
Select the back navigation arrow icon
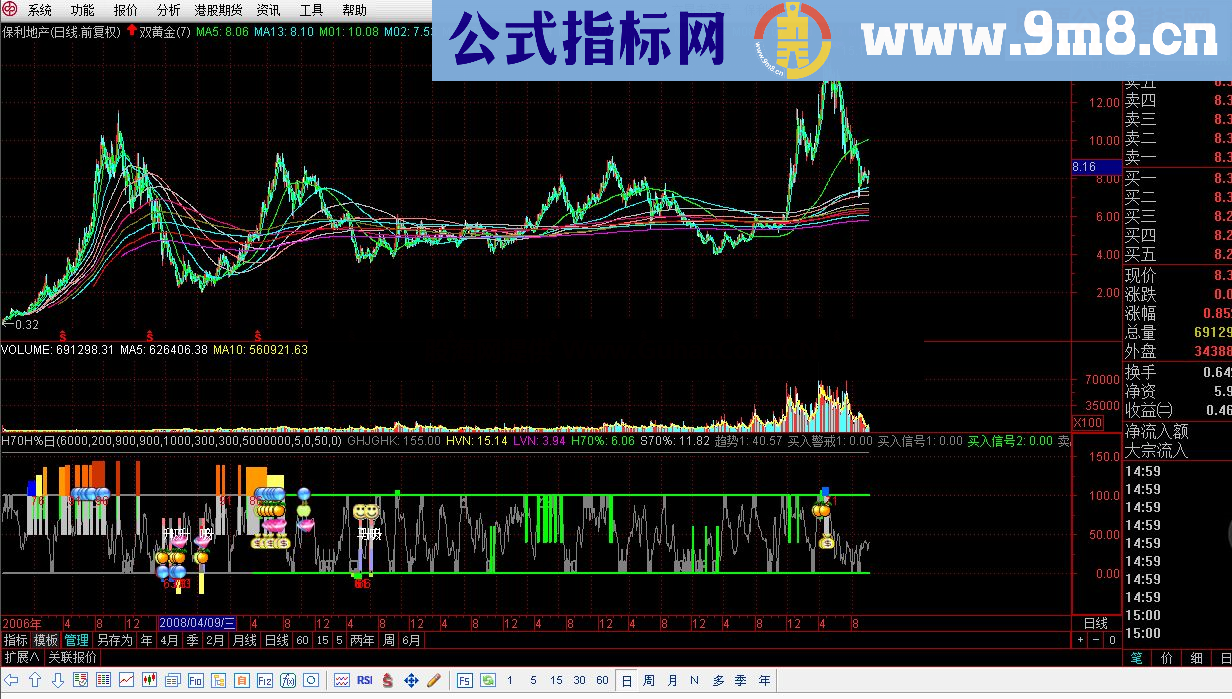click(x=12, y=680)
